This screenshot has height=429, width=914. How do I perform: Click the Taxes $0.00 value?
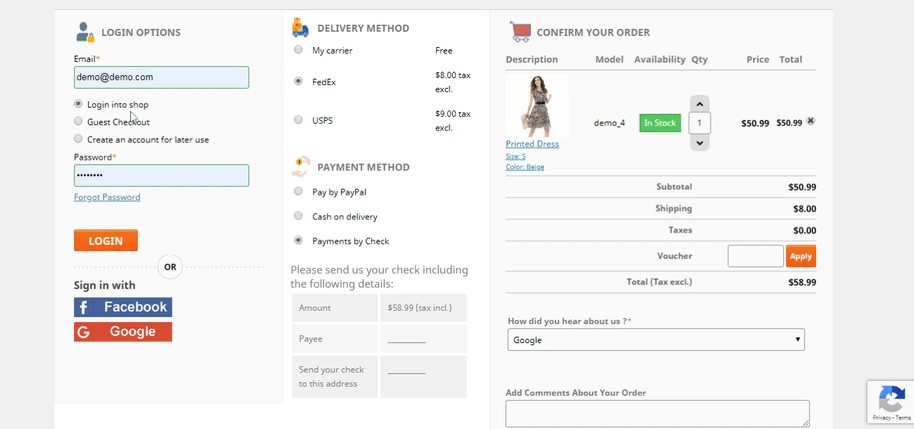(804, 230)
